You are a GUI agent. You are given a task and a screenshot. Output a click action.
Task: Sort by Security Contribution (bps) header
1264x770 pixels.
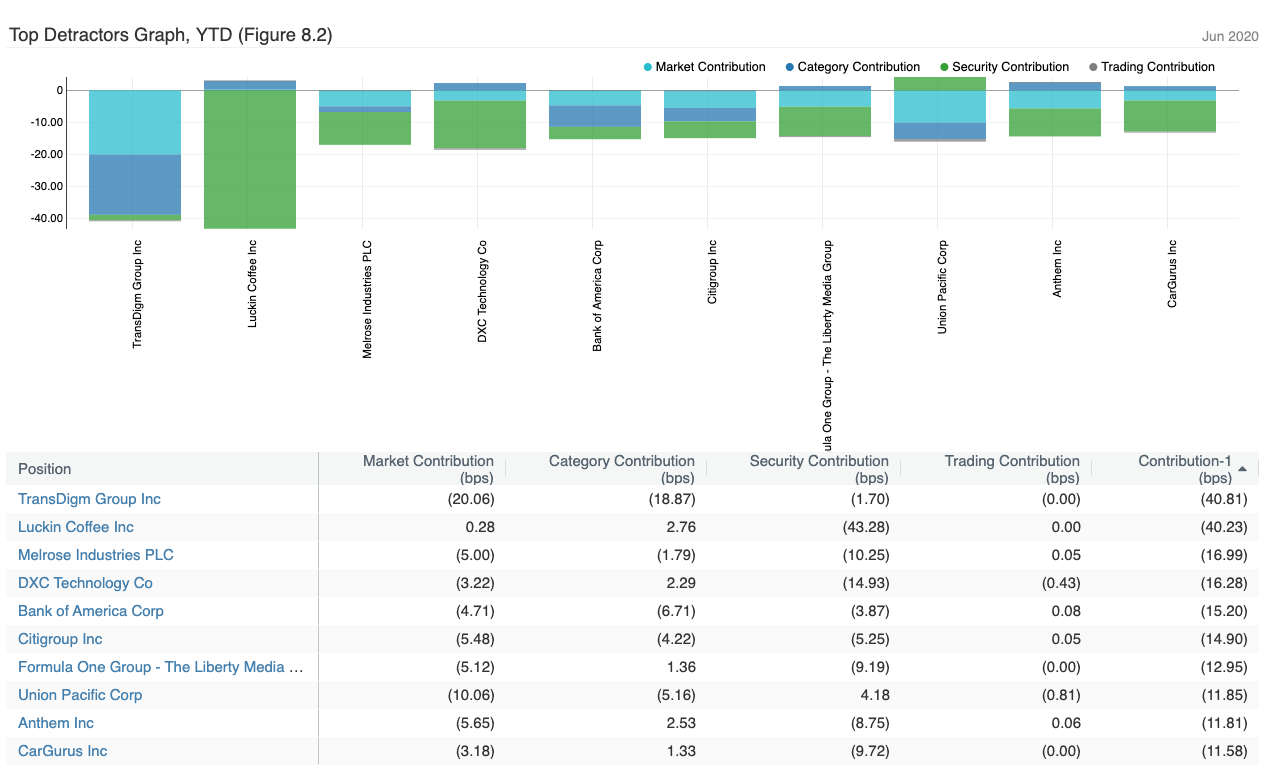819,469
